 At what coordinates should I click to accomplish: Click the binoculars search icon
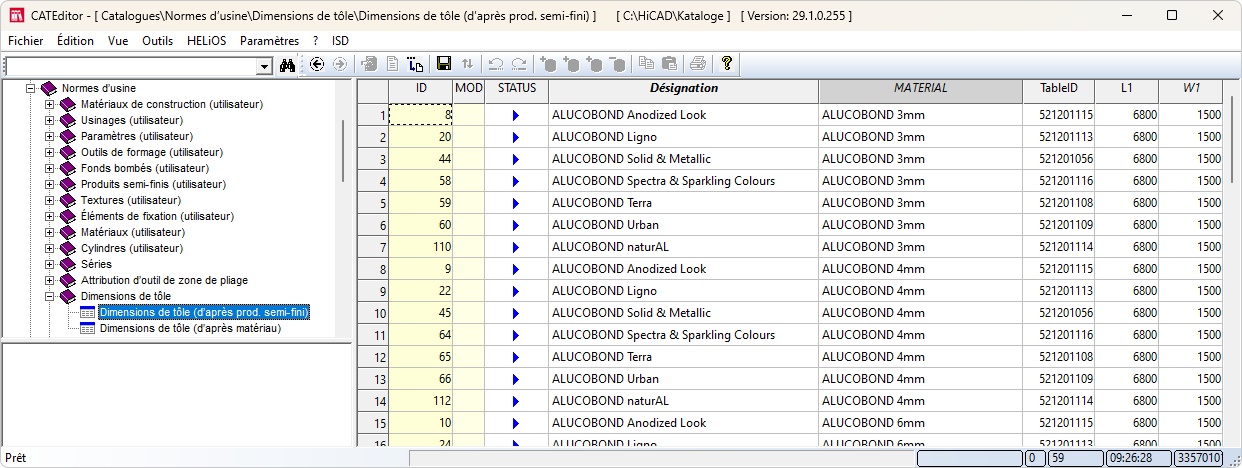pos(287,65)
